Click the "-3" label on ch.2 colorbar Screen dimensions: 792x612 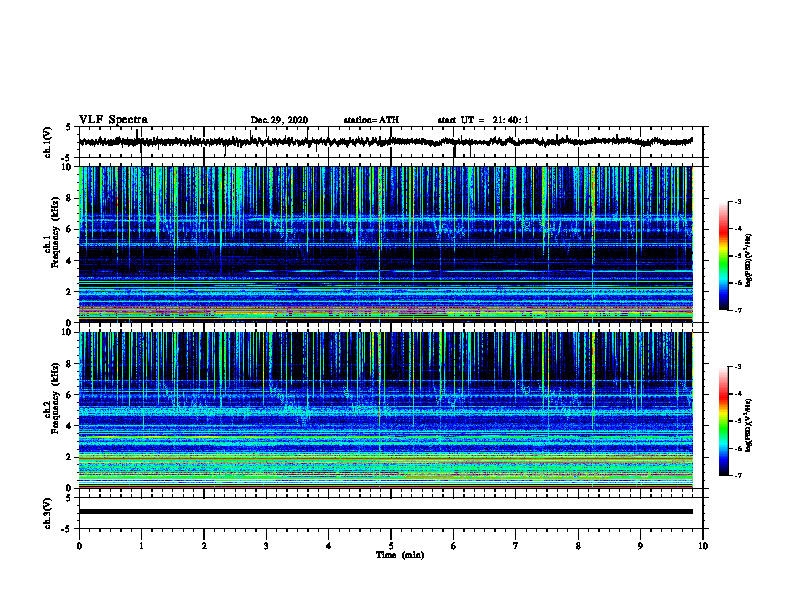[x=737, y=367]
